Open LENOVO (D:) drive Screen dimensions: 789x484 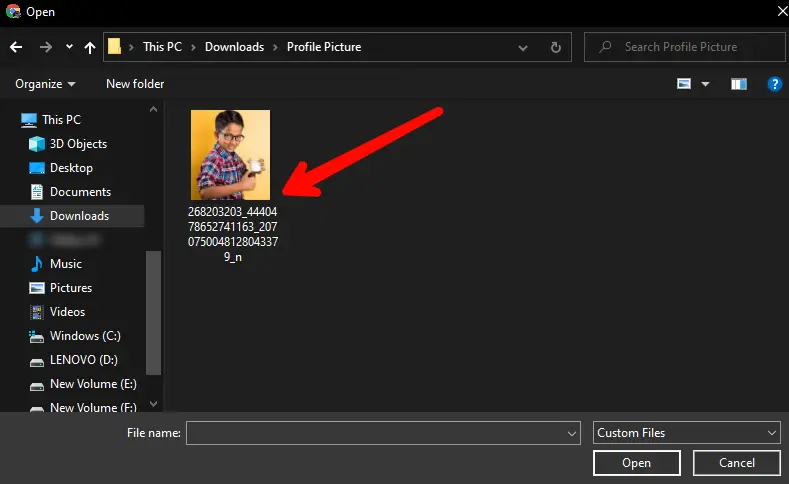pos(84,360)
